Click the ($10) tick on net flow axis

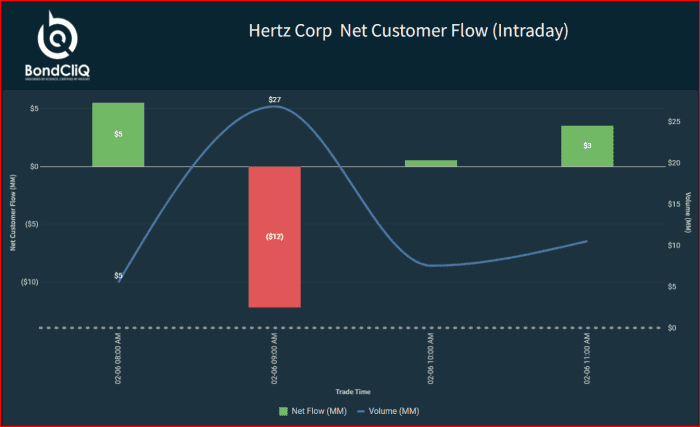pyautogui.click(x=29, y=282)
